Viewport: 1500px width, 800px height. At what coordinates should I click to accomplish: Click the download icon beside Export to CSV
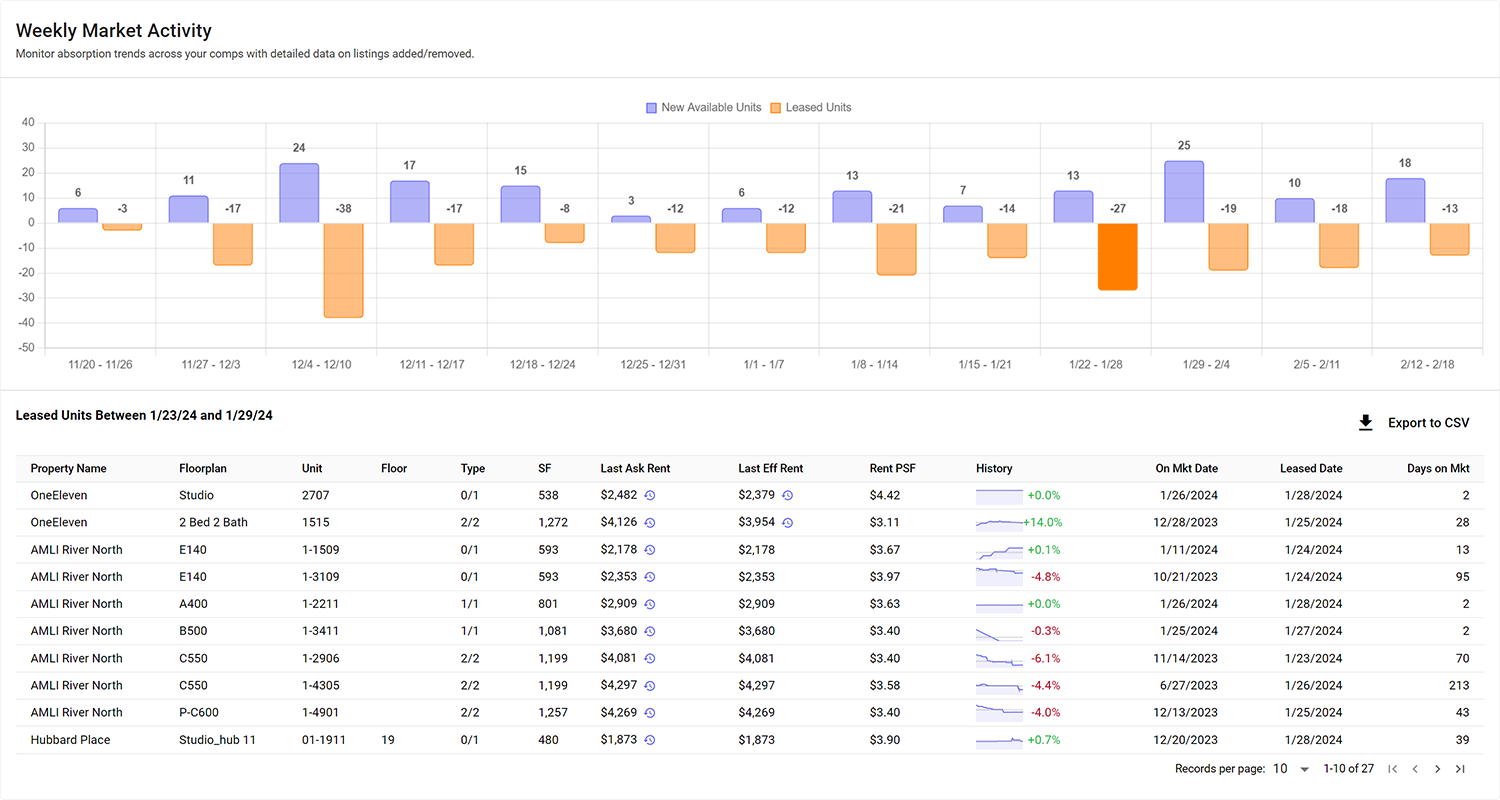(1366, 422)
